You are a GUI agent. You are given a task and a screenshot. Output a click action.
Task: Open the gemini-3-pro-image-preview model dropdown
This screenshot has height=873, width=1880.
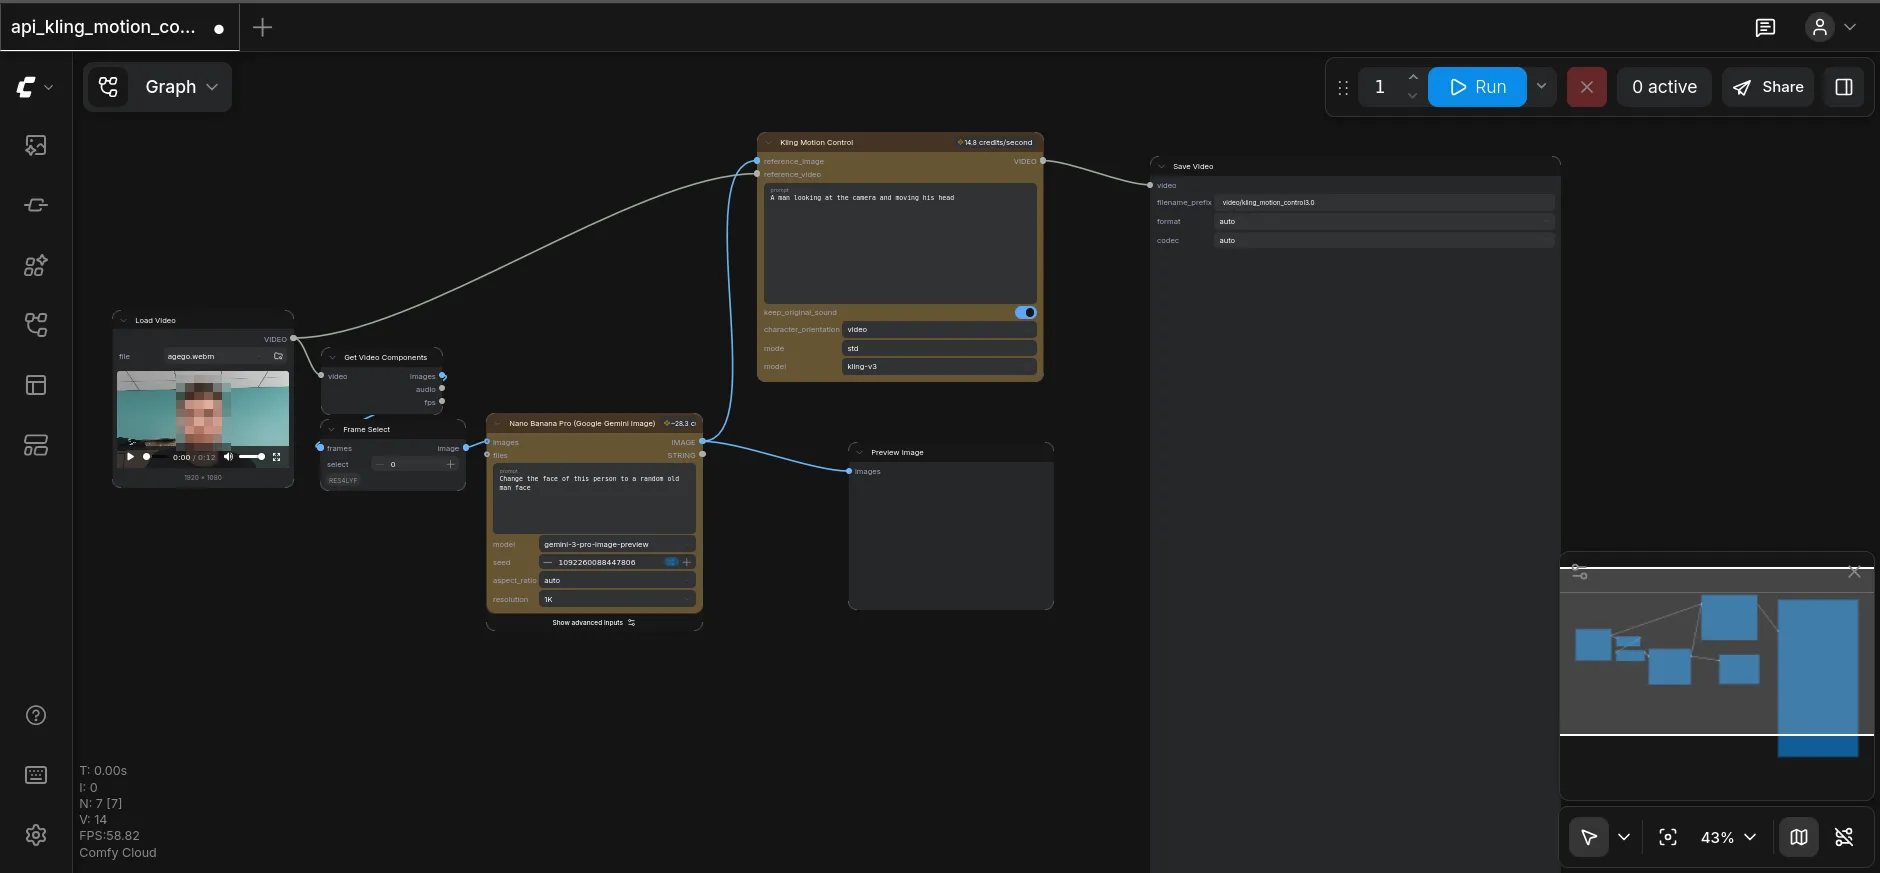(x=617, y=544)
